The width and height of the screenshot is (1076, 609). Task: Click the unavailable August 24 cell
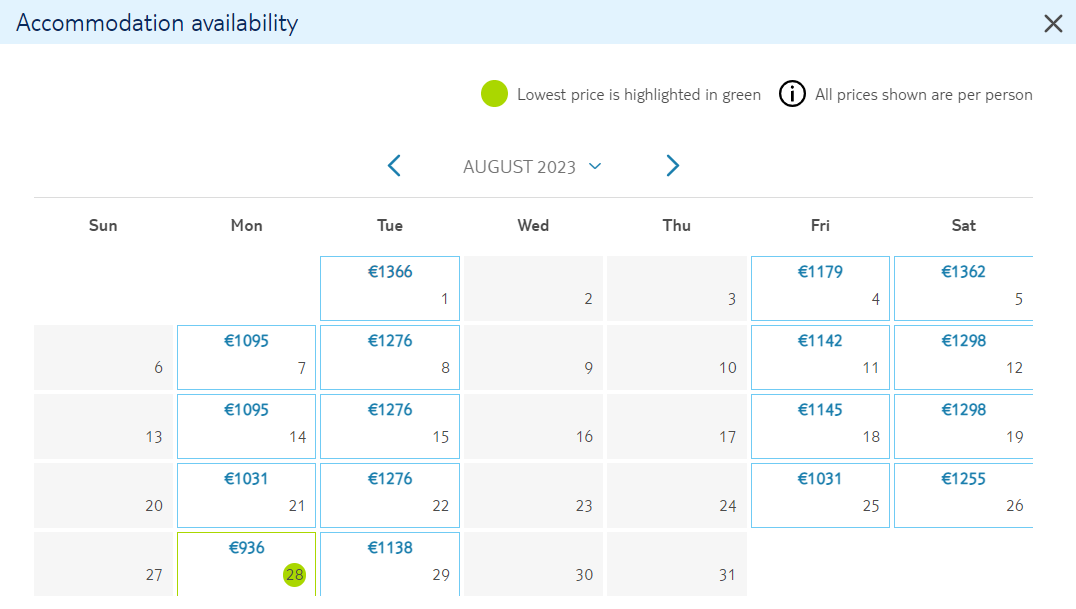[677, 496]
